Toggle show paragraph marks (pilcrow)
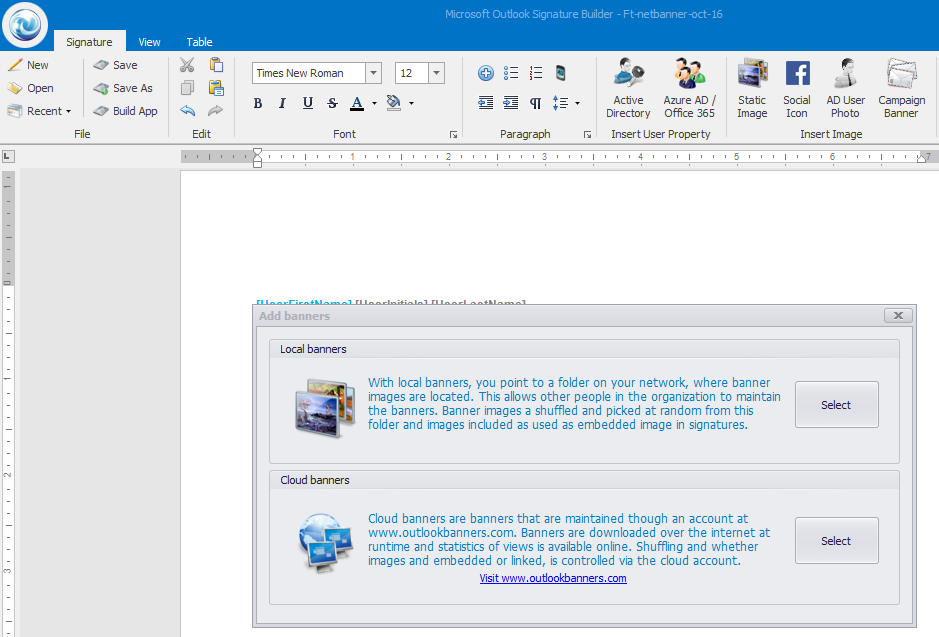Viewport: 939px width, 637px height. pos(535,103)
